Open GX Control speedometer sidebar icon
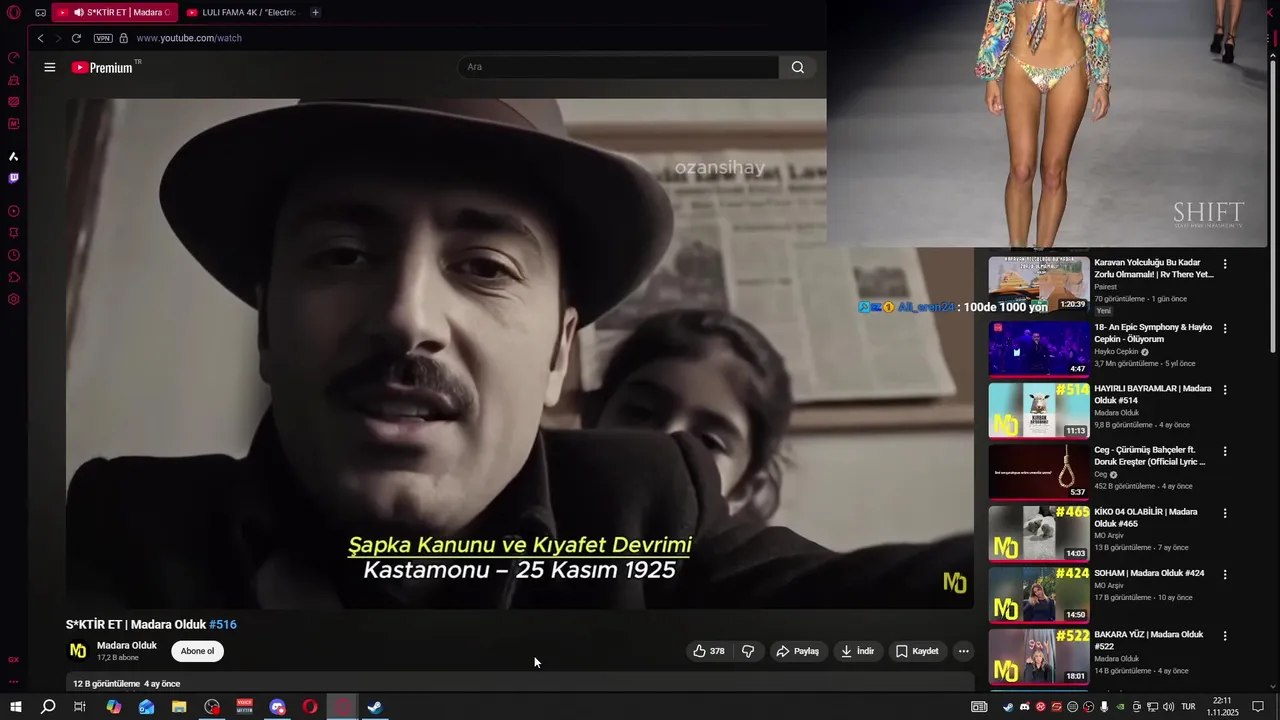The image size is (1280, 720). pos(14,57)
